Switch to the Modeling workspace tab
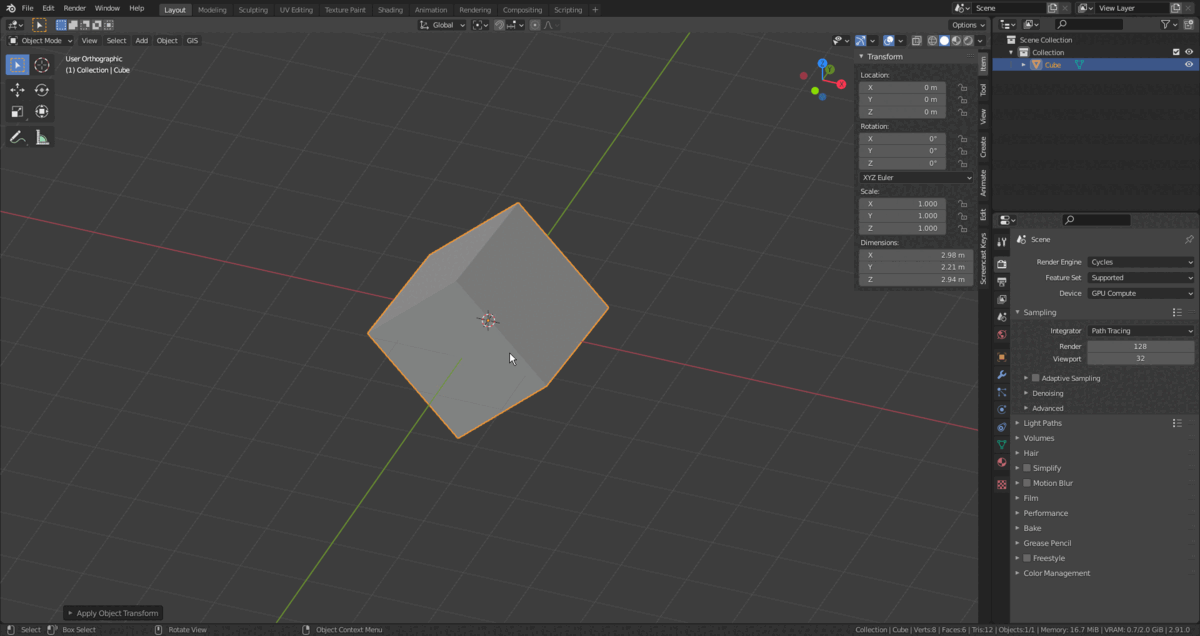Viewport: 1200px width, 636px height. 212,10
